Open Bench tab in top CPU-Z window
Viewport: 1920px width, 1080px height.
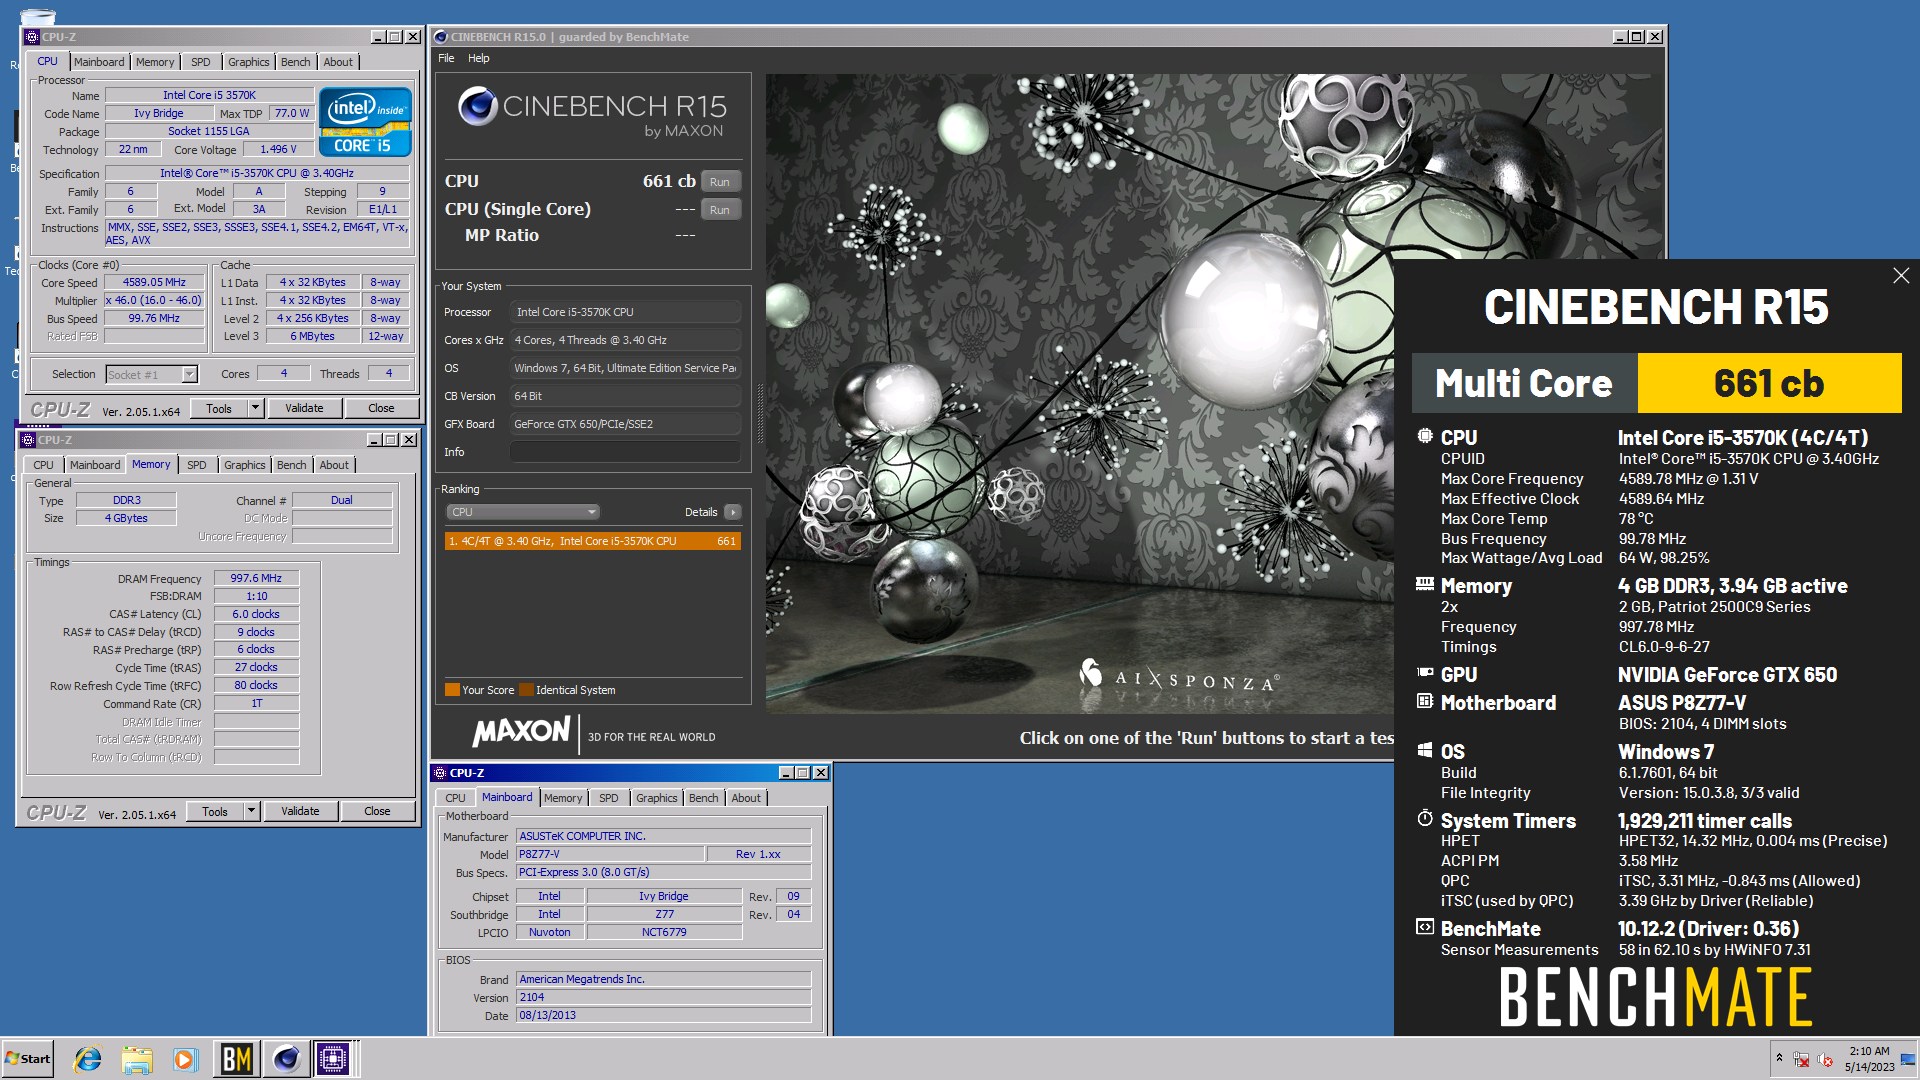[296, 62]
